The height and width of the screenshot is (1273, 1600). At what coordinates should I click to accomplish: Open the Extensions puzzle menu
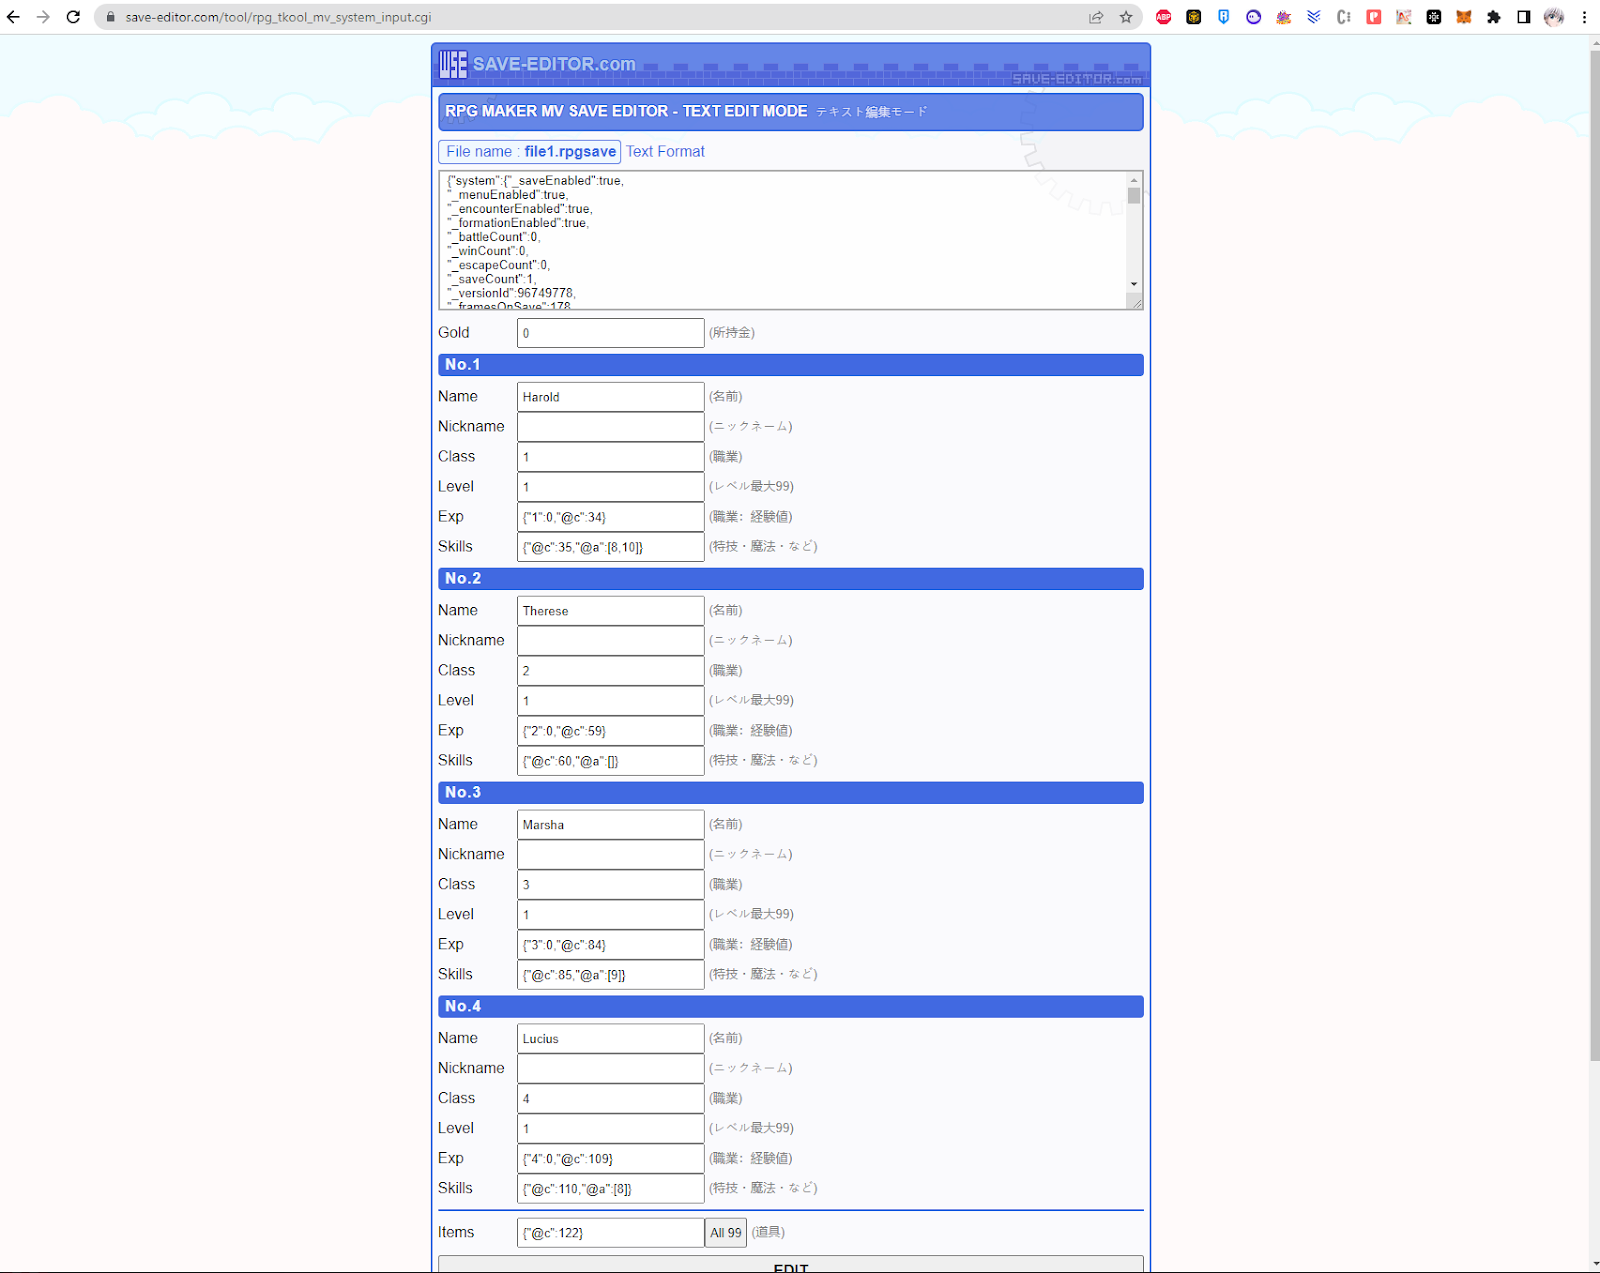tap(1494, 17)
